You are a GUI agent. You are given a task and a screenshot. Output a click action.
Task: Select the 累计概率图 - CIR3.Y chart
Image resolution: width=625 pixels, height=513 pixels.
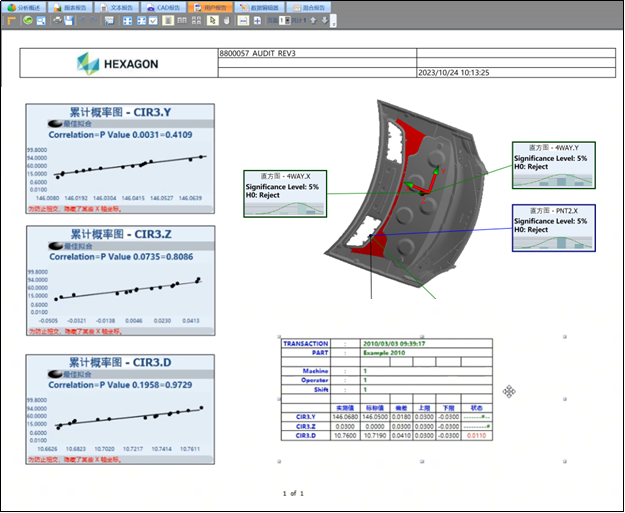[120, 159]
